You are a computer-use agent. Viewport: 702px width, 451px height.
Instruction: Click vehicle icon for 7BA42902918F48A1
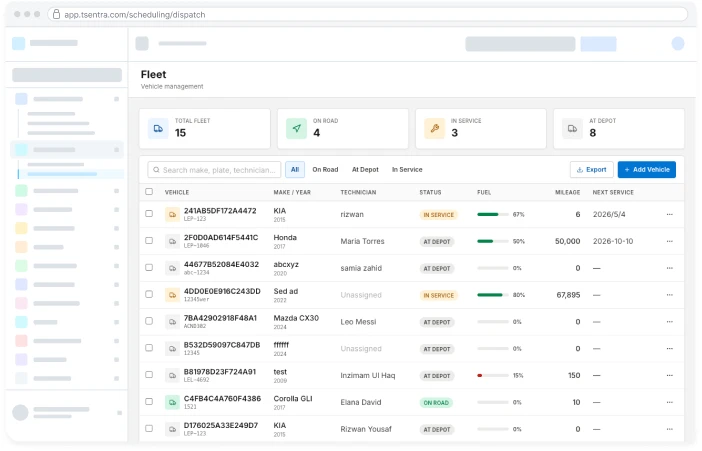(172, 322)
